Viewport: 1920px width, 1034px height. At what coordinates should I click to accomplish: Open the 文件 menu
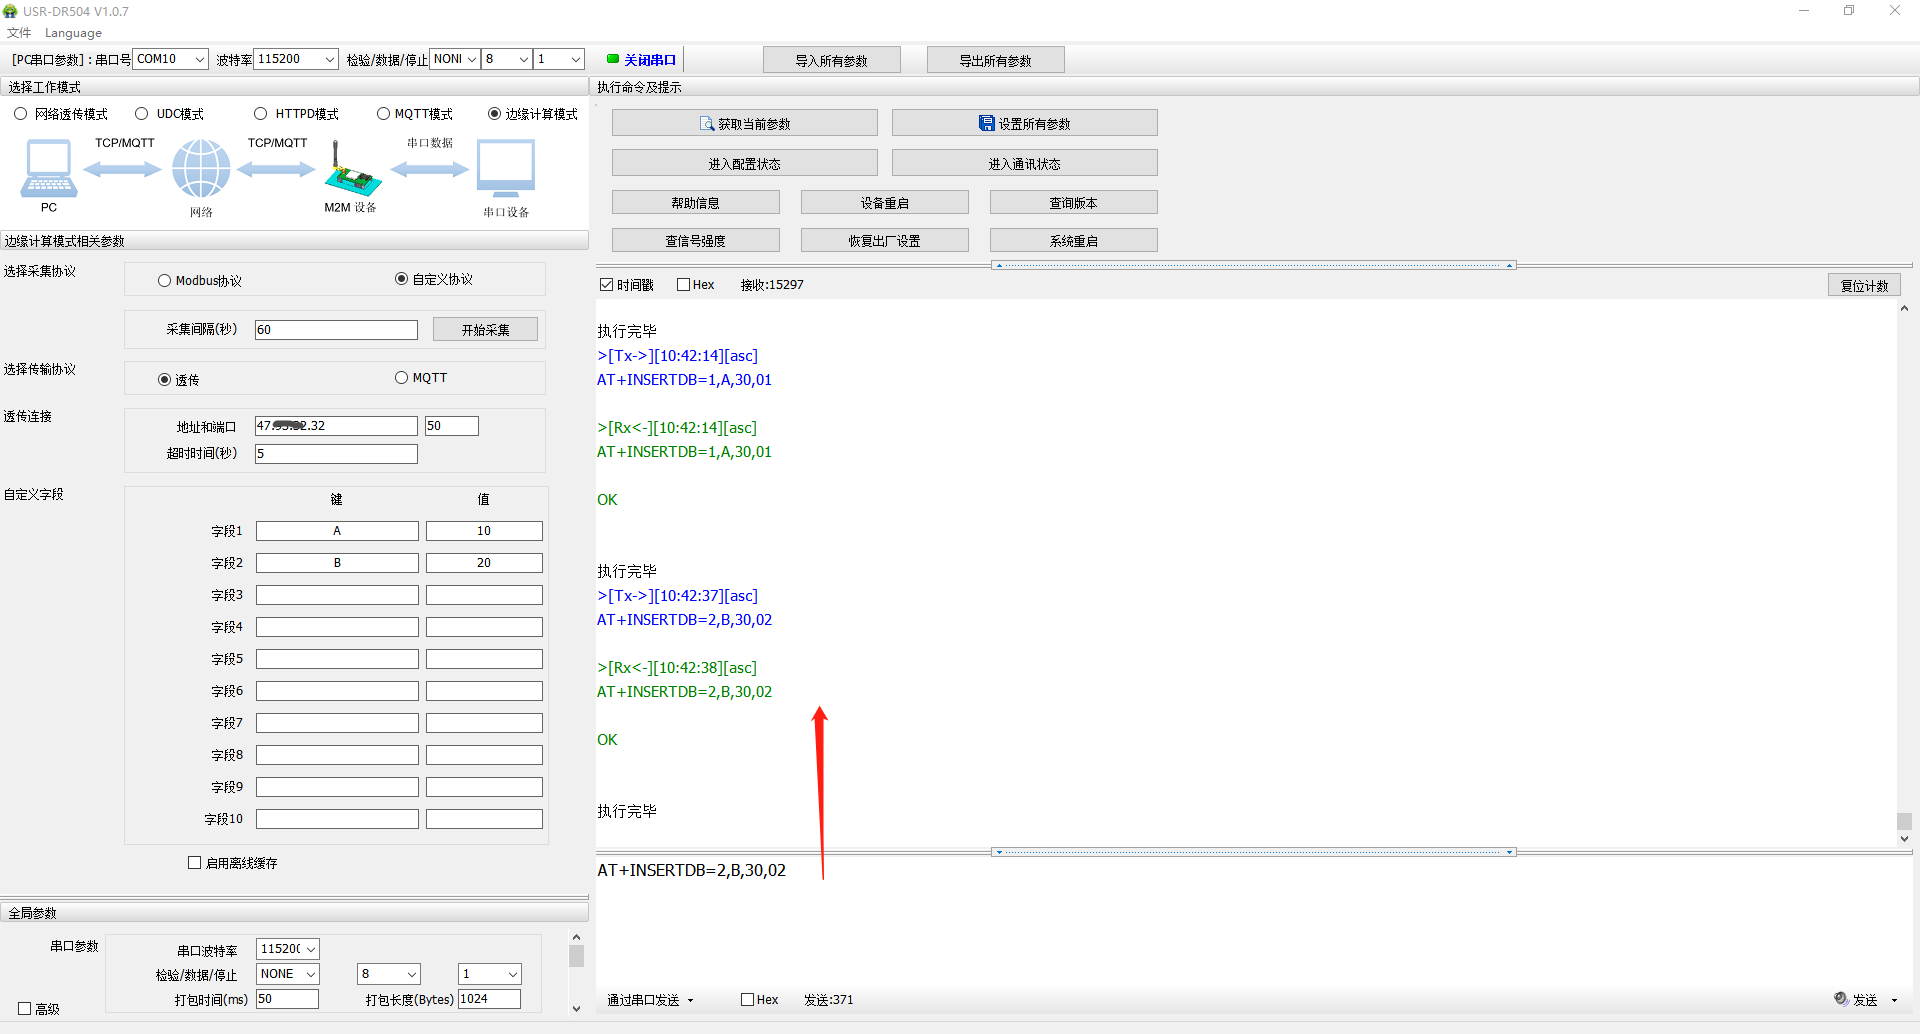18,33
